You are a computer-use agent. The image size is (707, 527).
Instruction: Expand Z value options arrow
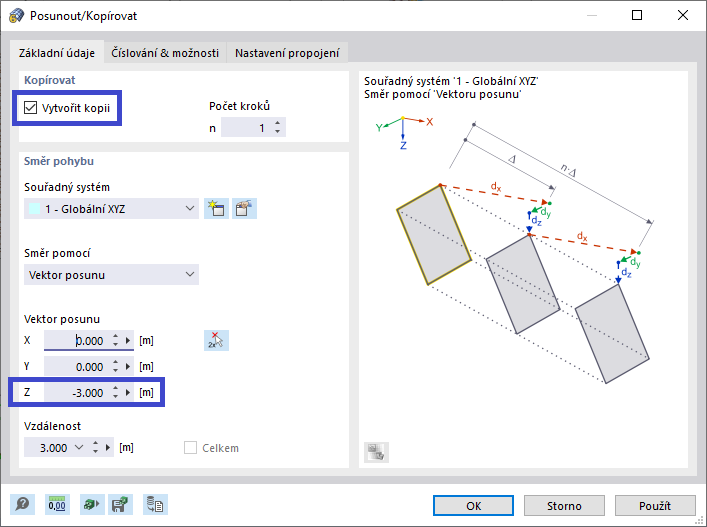pos(128,393)
